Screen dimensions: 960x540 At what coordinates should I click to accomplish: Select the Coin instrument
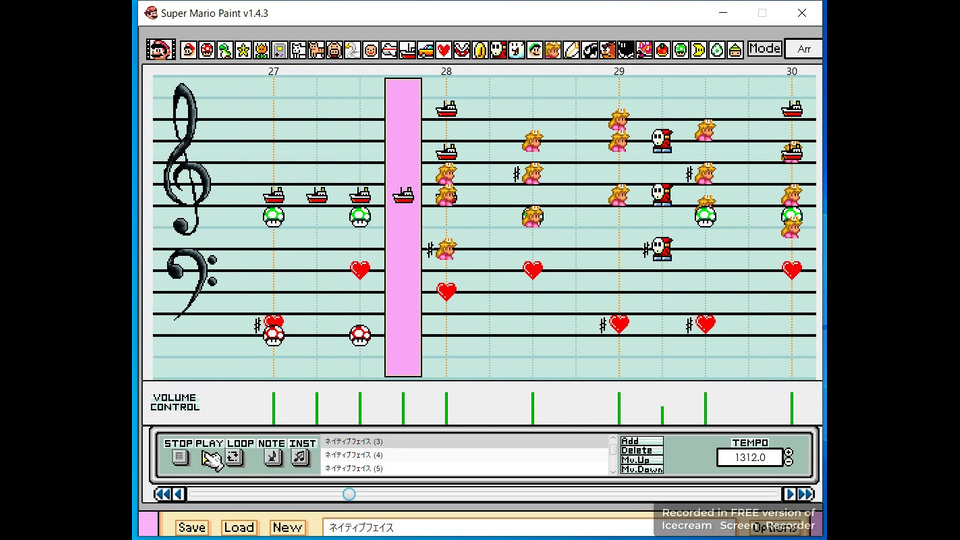click(x=480, y=50)
